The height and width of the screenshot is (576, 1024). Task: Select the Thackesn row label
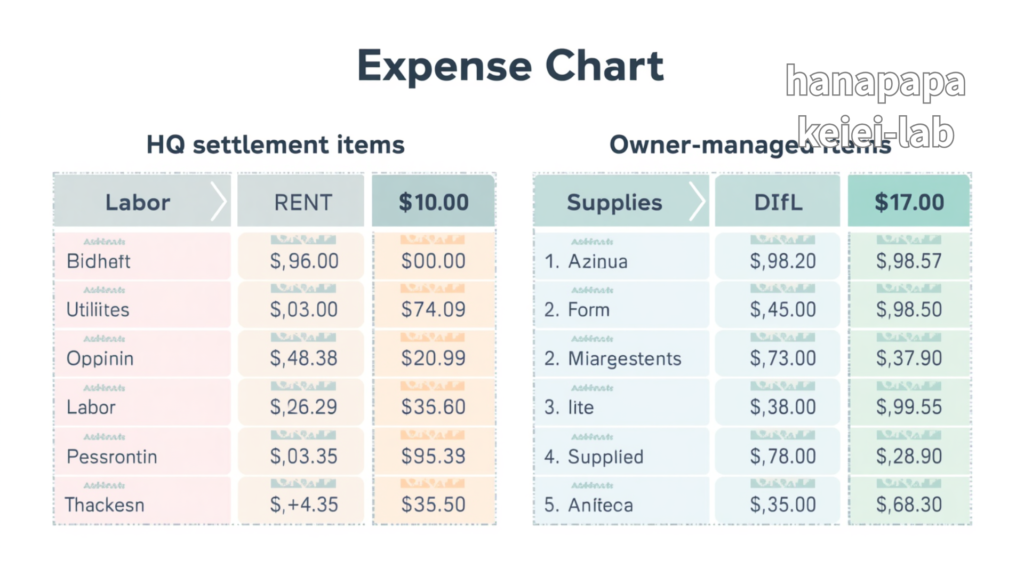[105, 505]
